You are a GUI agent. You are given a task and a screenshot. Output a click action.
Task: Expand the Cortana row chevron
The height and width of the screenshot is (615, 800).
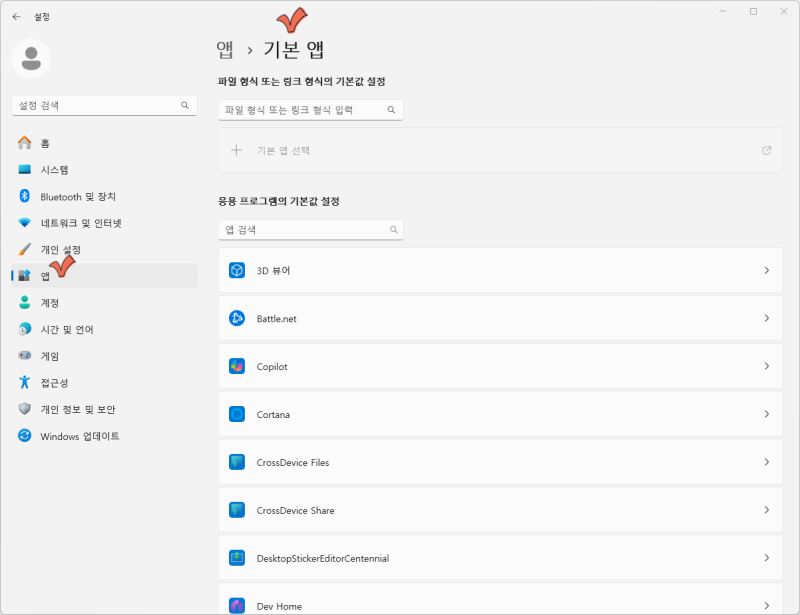tap(766, 414)
